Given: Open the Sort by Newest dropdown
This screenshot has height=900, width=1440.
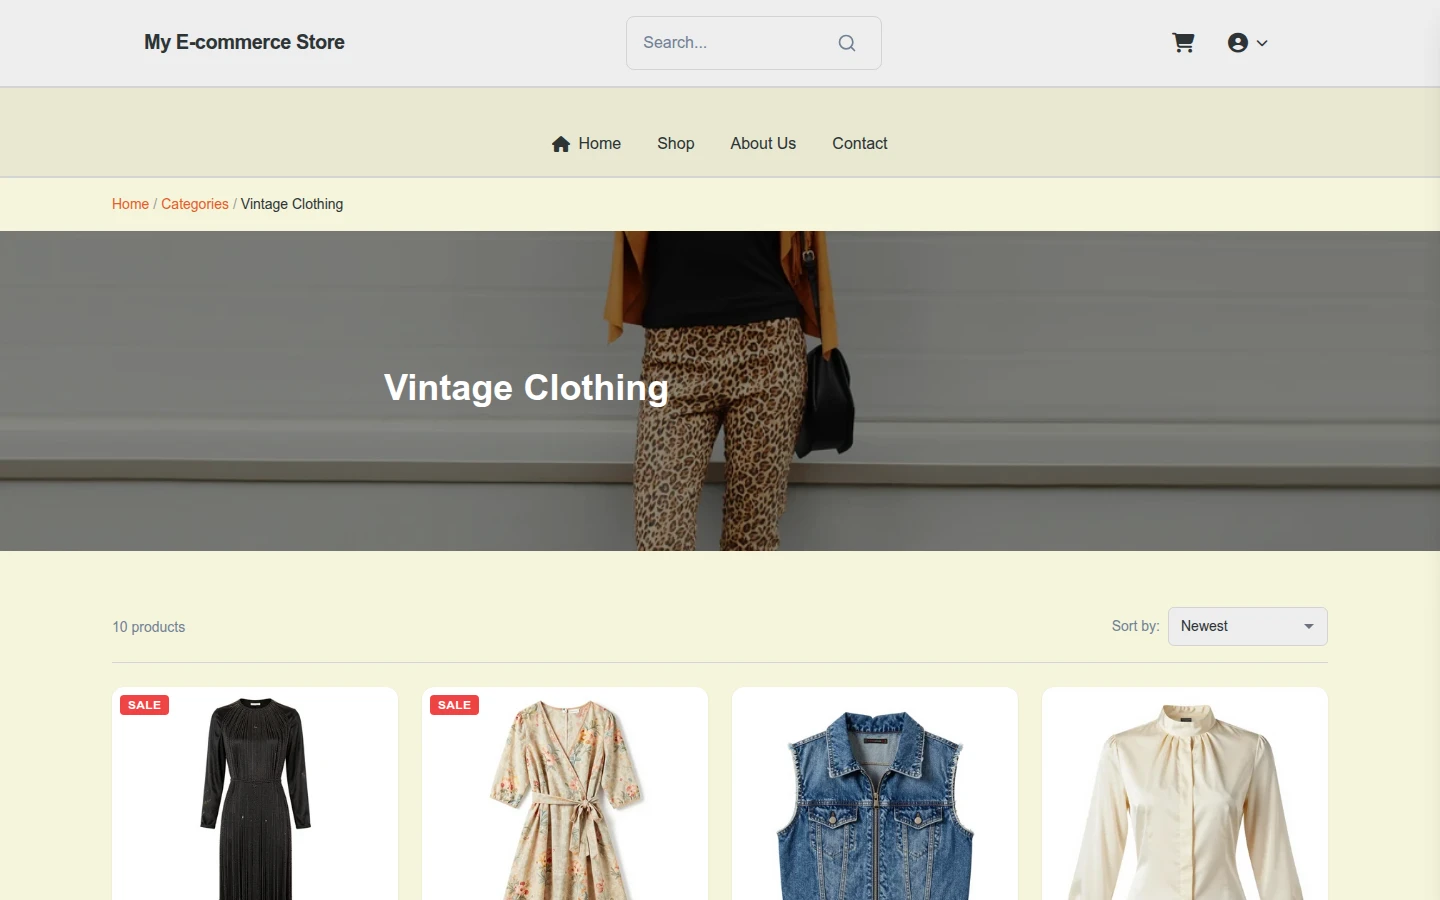Looking at the screenshot, I should coord(1247,626).
